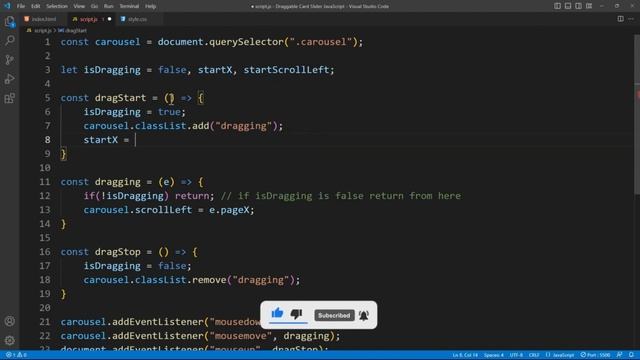
Task: Close the unsaved script.js tab dot
Action: point(109,19)
